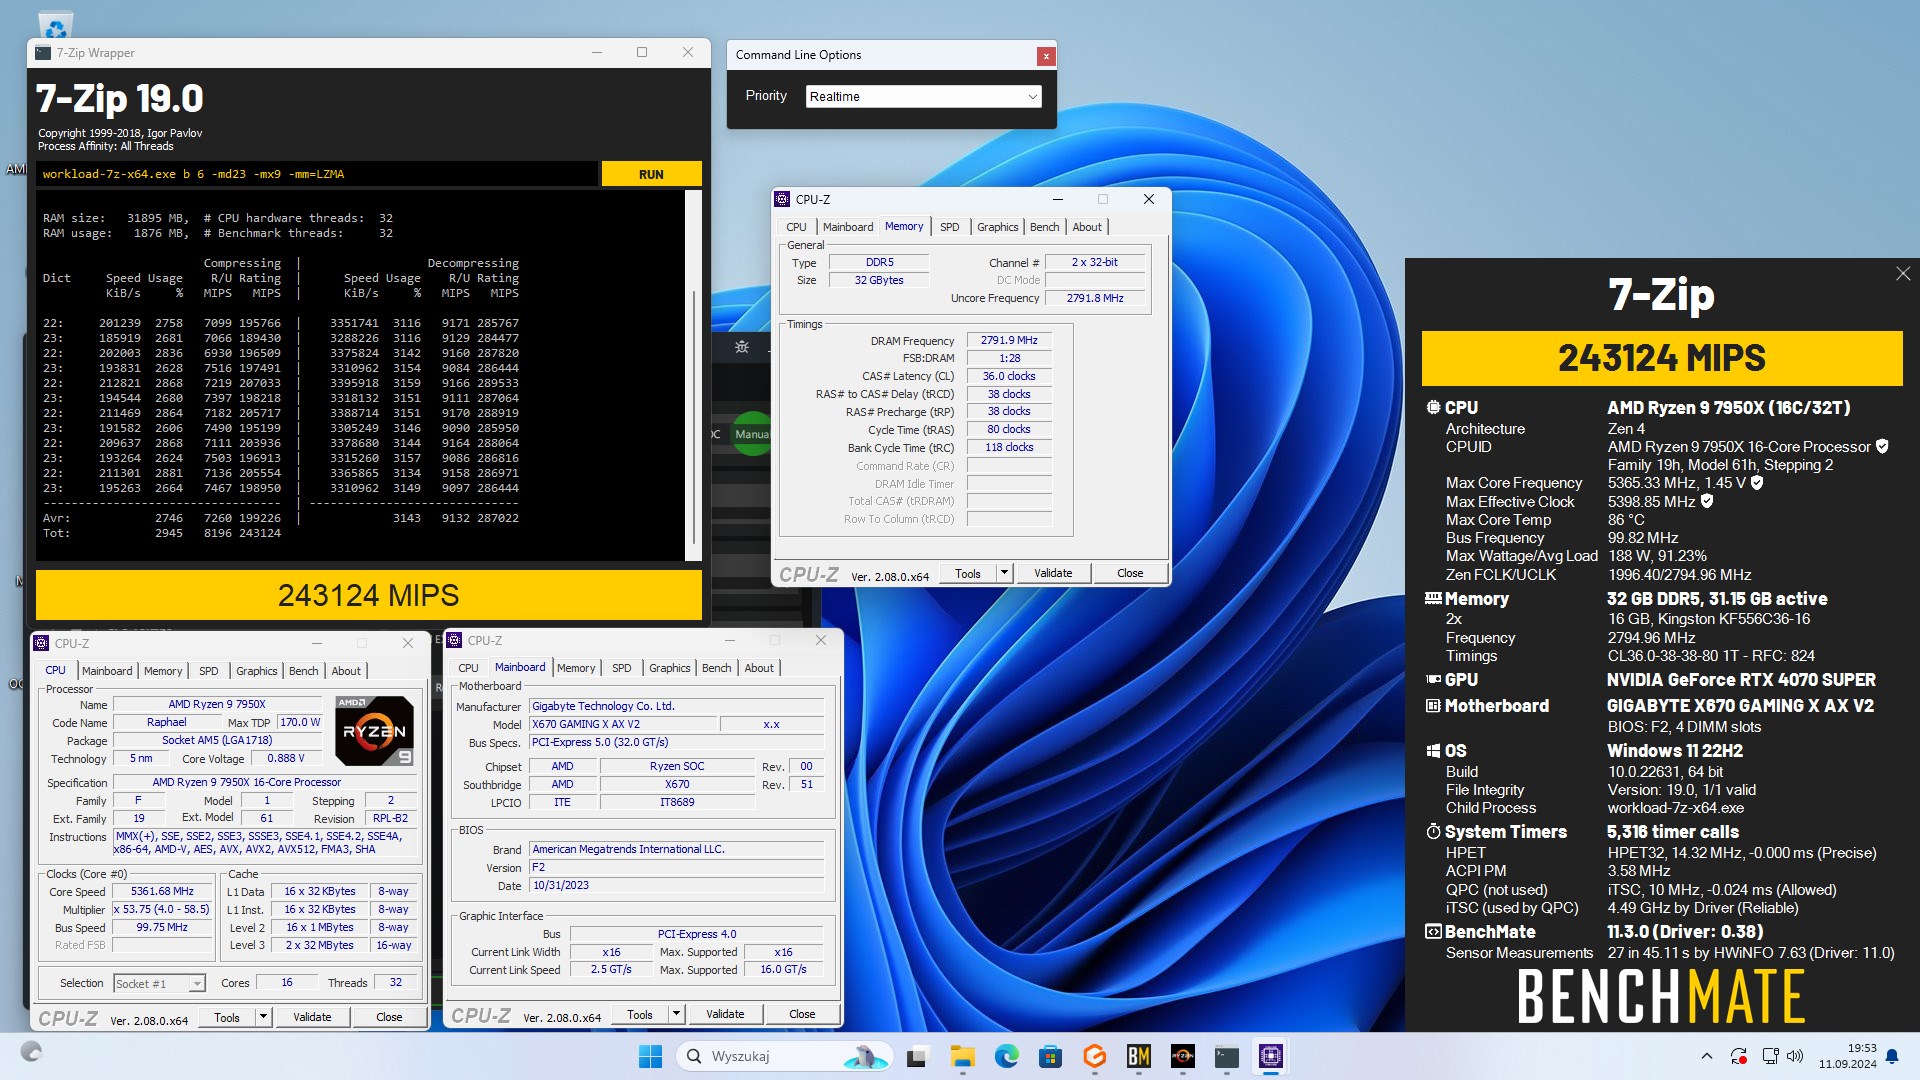Click the System Timers clock icon in BenchMate

click(x=1433, y=832)
